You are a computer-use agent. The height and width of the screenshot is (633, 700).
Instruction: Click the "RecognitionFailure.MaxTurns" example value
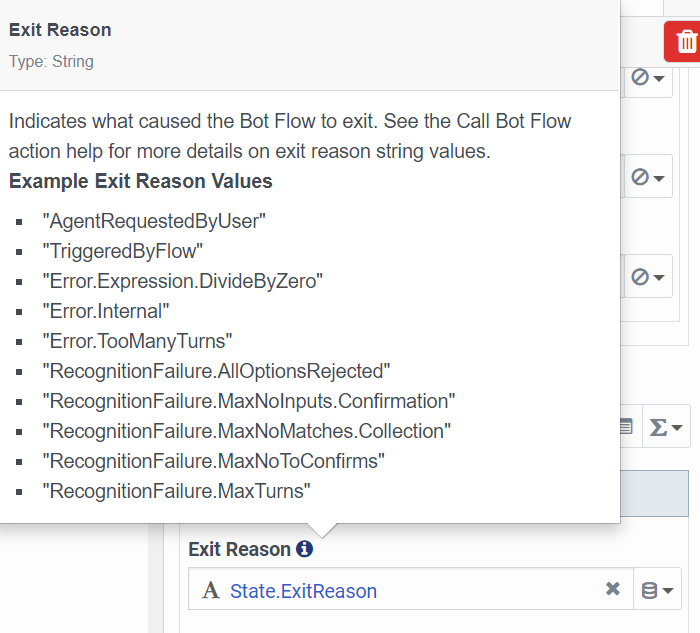pyautogui.click(x=176, y=491)
